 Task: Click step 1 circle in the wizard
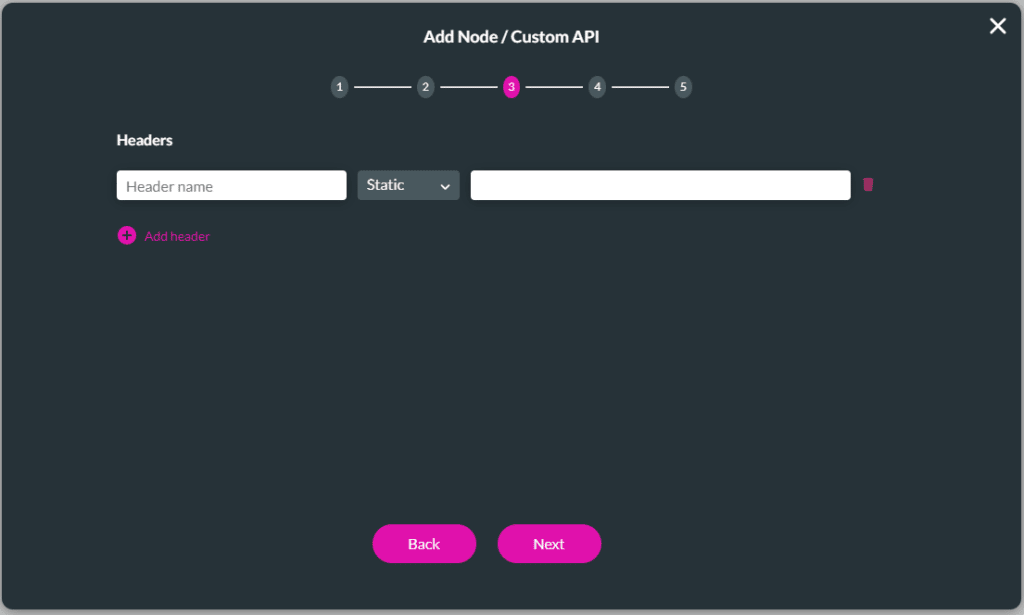[339, 87]
